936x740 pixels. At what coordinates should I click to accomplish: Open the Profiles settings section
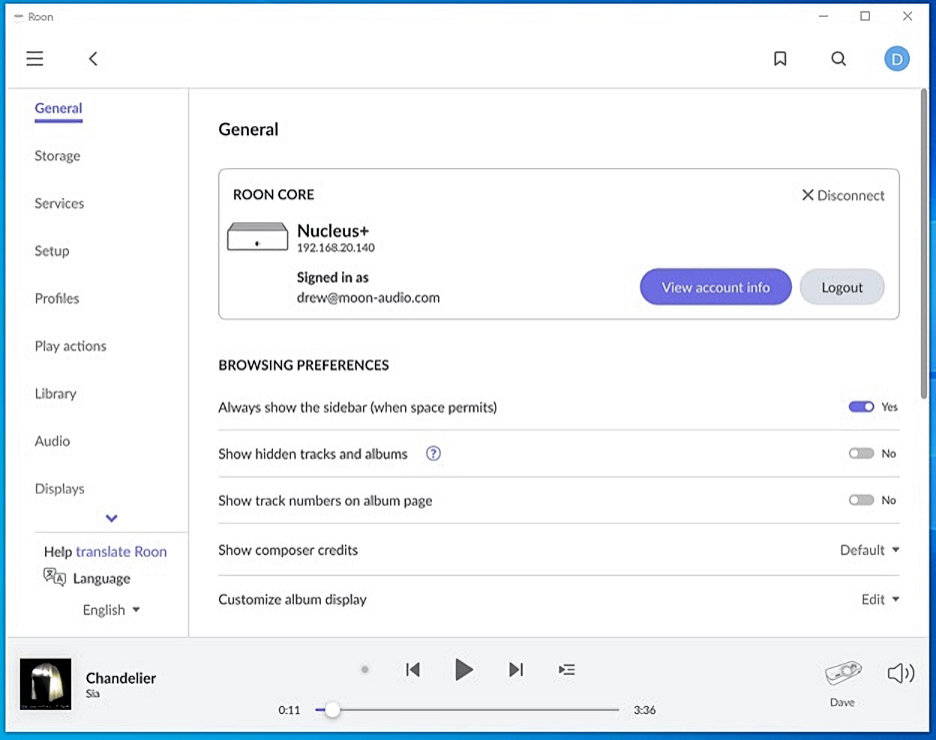(x=57, y=298)
